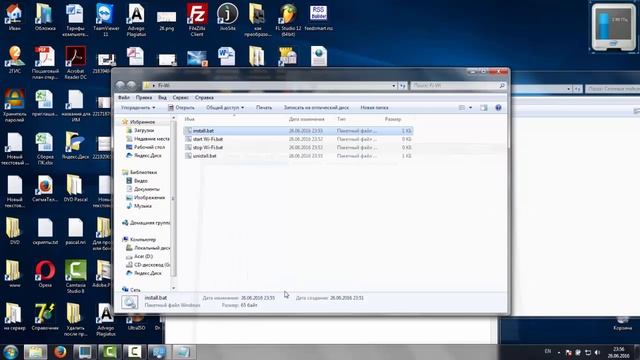The image size is (640, 360).
Task: Open address bar history dropdown
Action: (394, 86)
